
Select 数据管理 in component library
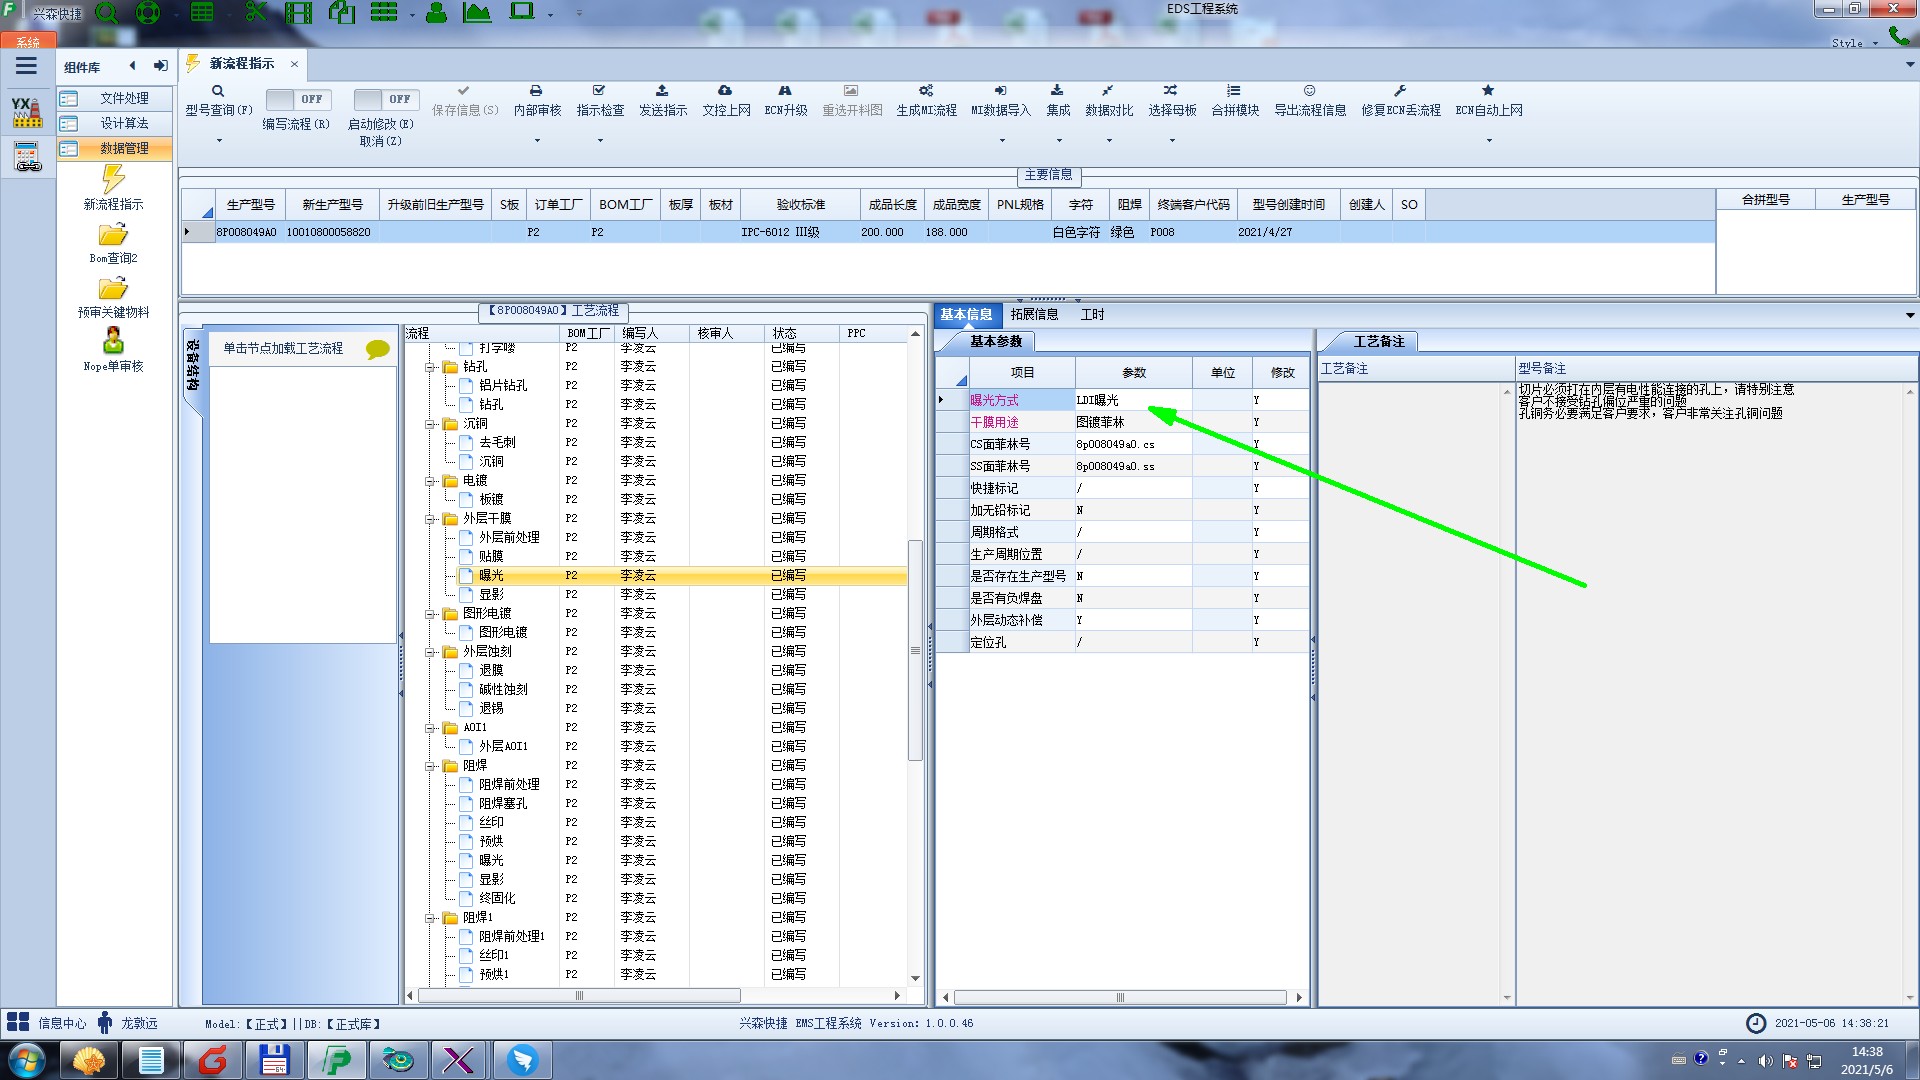[x=123, y=148]
